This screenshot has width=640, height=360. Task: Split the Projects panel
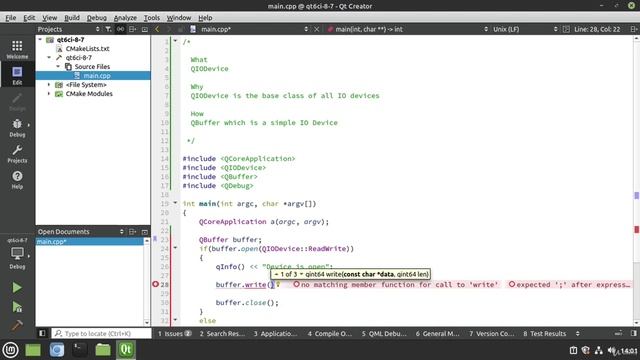133,29
